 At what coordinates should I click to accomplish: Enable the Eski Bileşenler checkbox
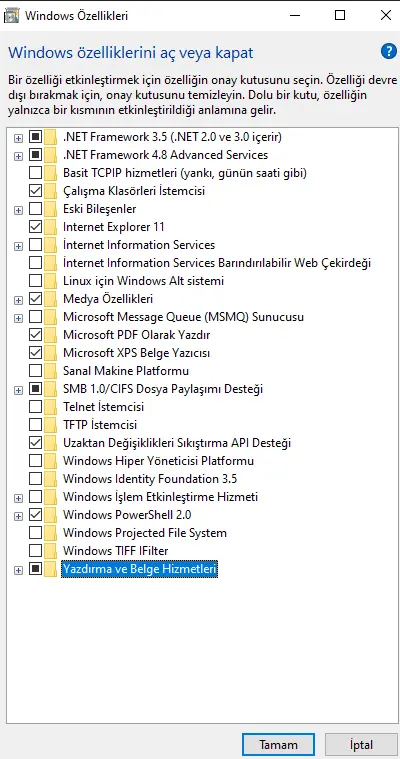point(35,209)
